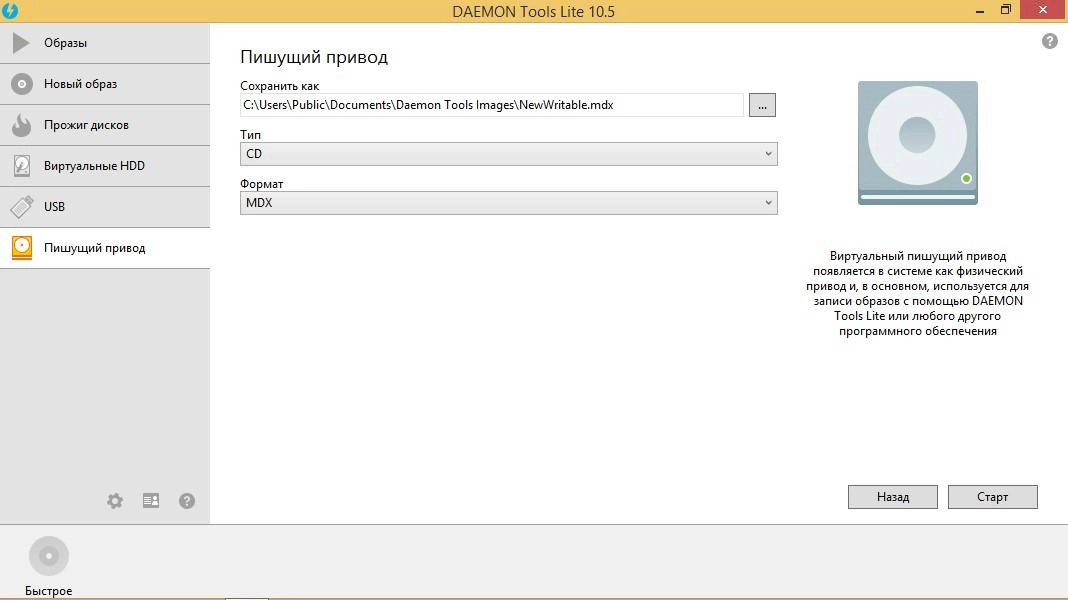Screen dimensions: 1068x600
Task: Select the Пишущий привод sidebar item
Action: coord(105,248)
